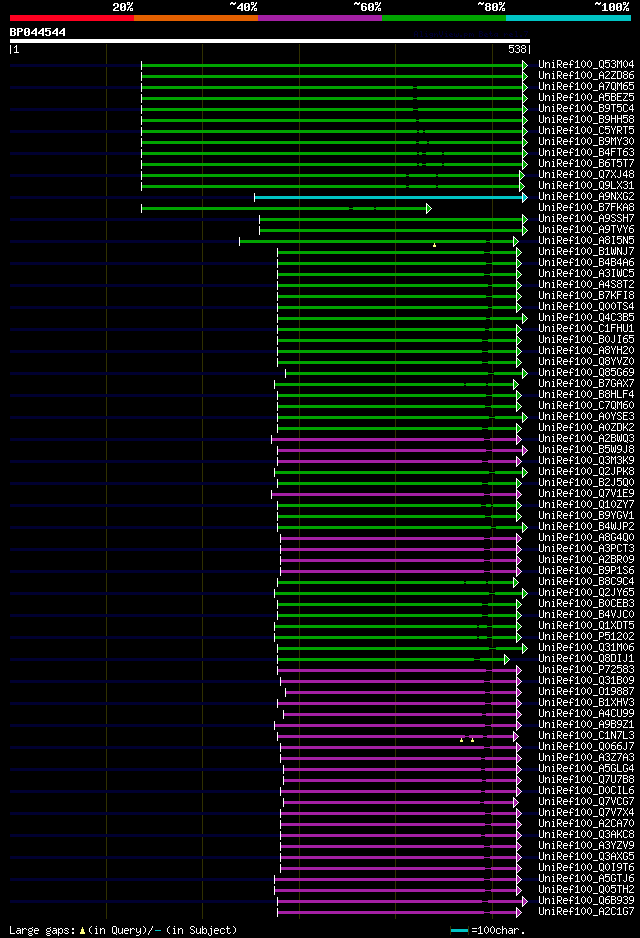Screen dimensions: 640x938
Task: Open hit UniRef100_B9T5C4
Action: (x=586, y=108)
